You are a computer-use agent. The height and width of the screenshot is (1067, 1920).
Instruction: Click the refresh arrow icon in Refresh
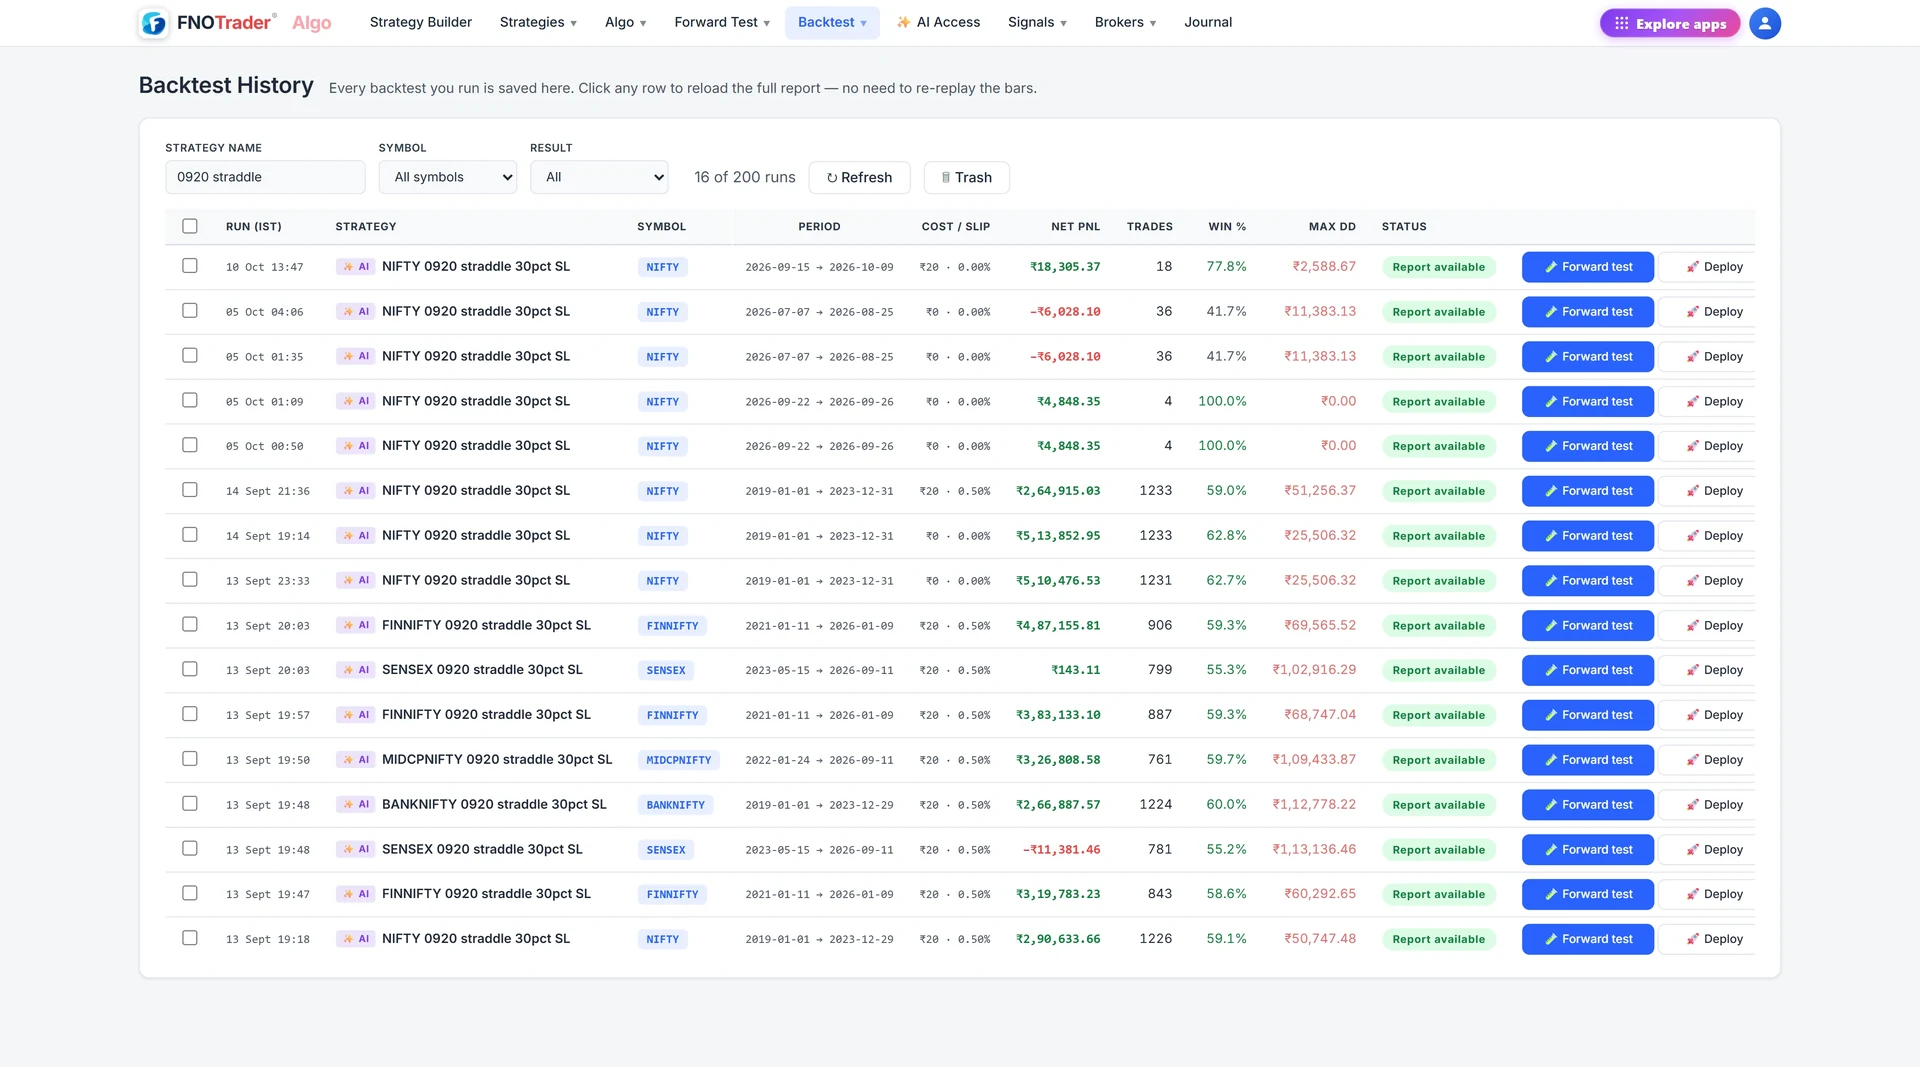(x=832, y=178)
